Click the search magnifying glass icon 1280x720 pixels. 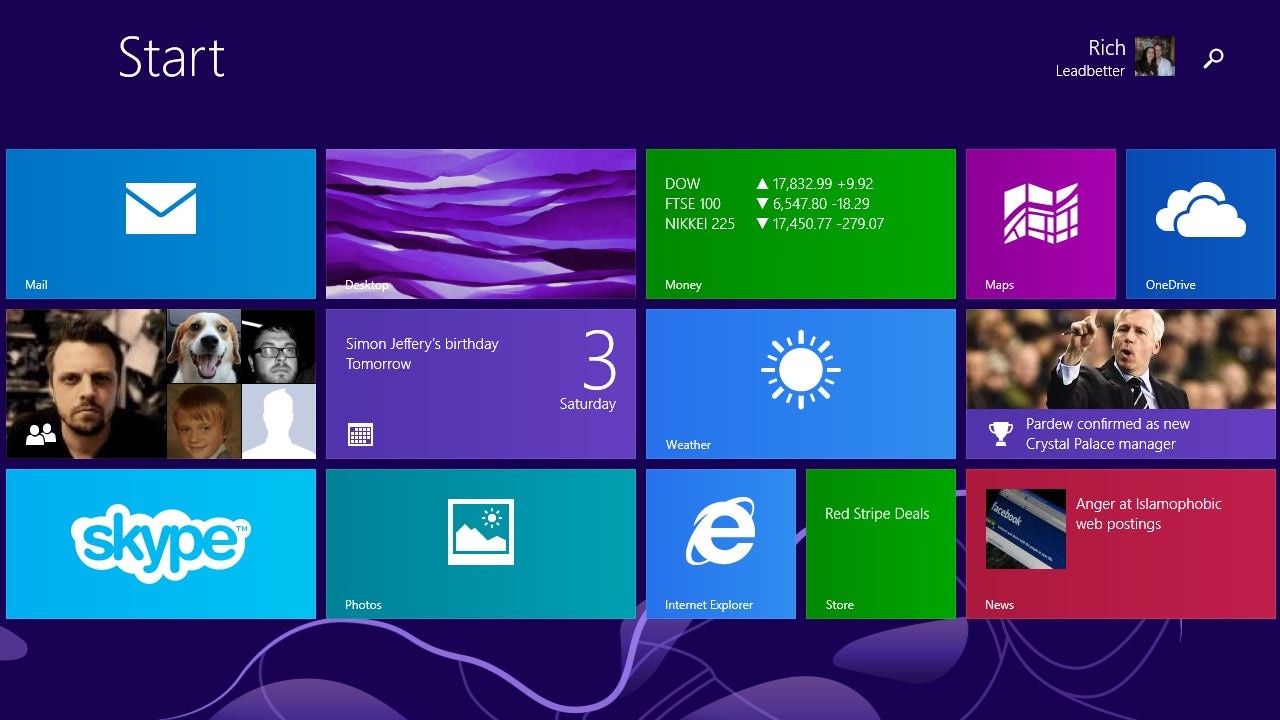pos(1213,58)
